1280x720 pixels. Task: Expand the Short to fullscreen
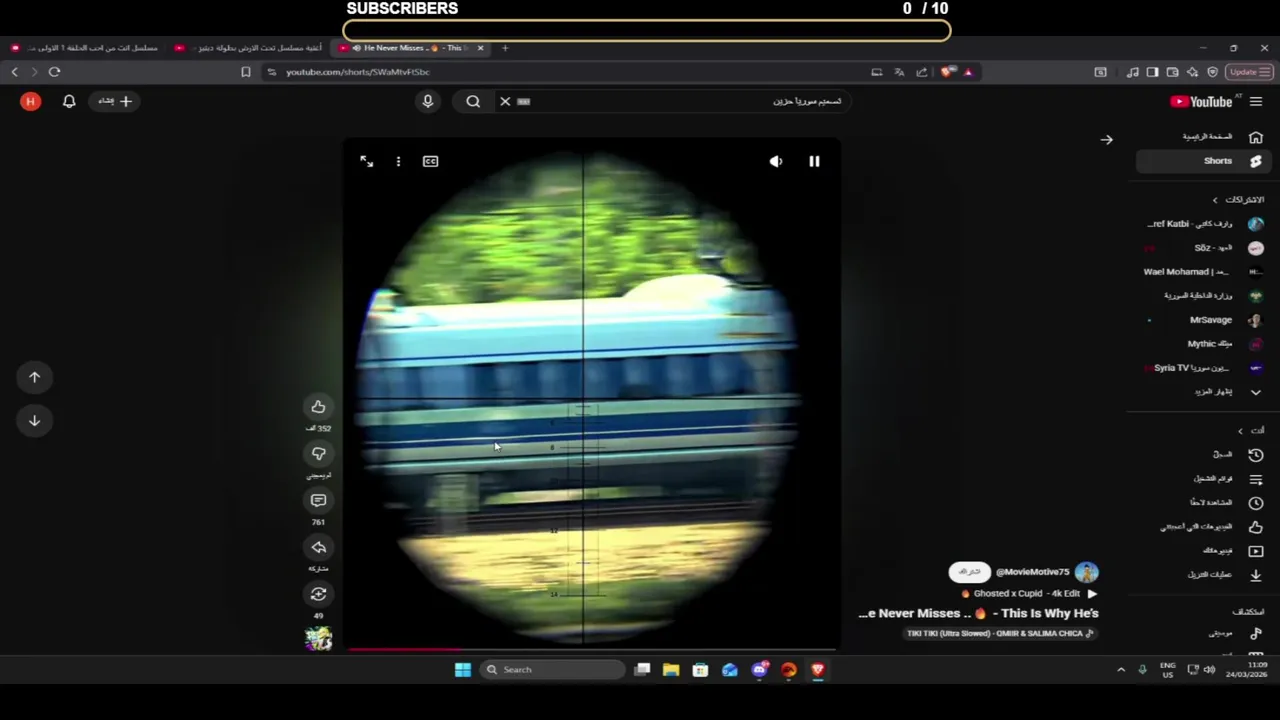[366, 161]
